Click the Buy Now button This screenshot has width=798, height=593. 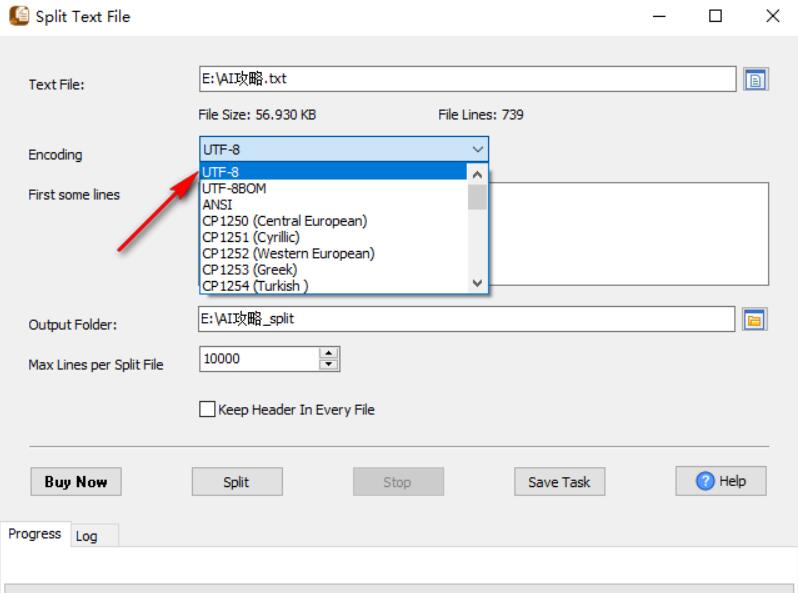click(76, 482)
